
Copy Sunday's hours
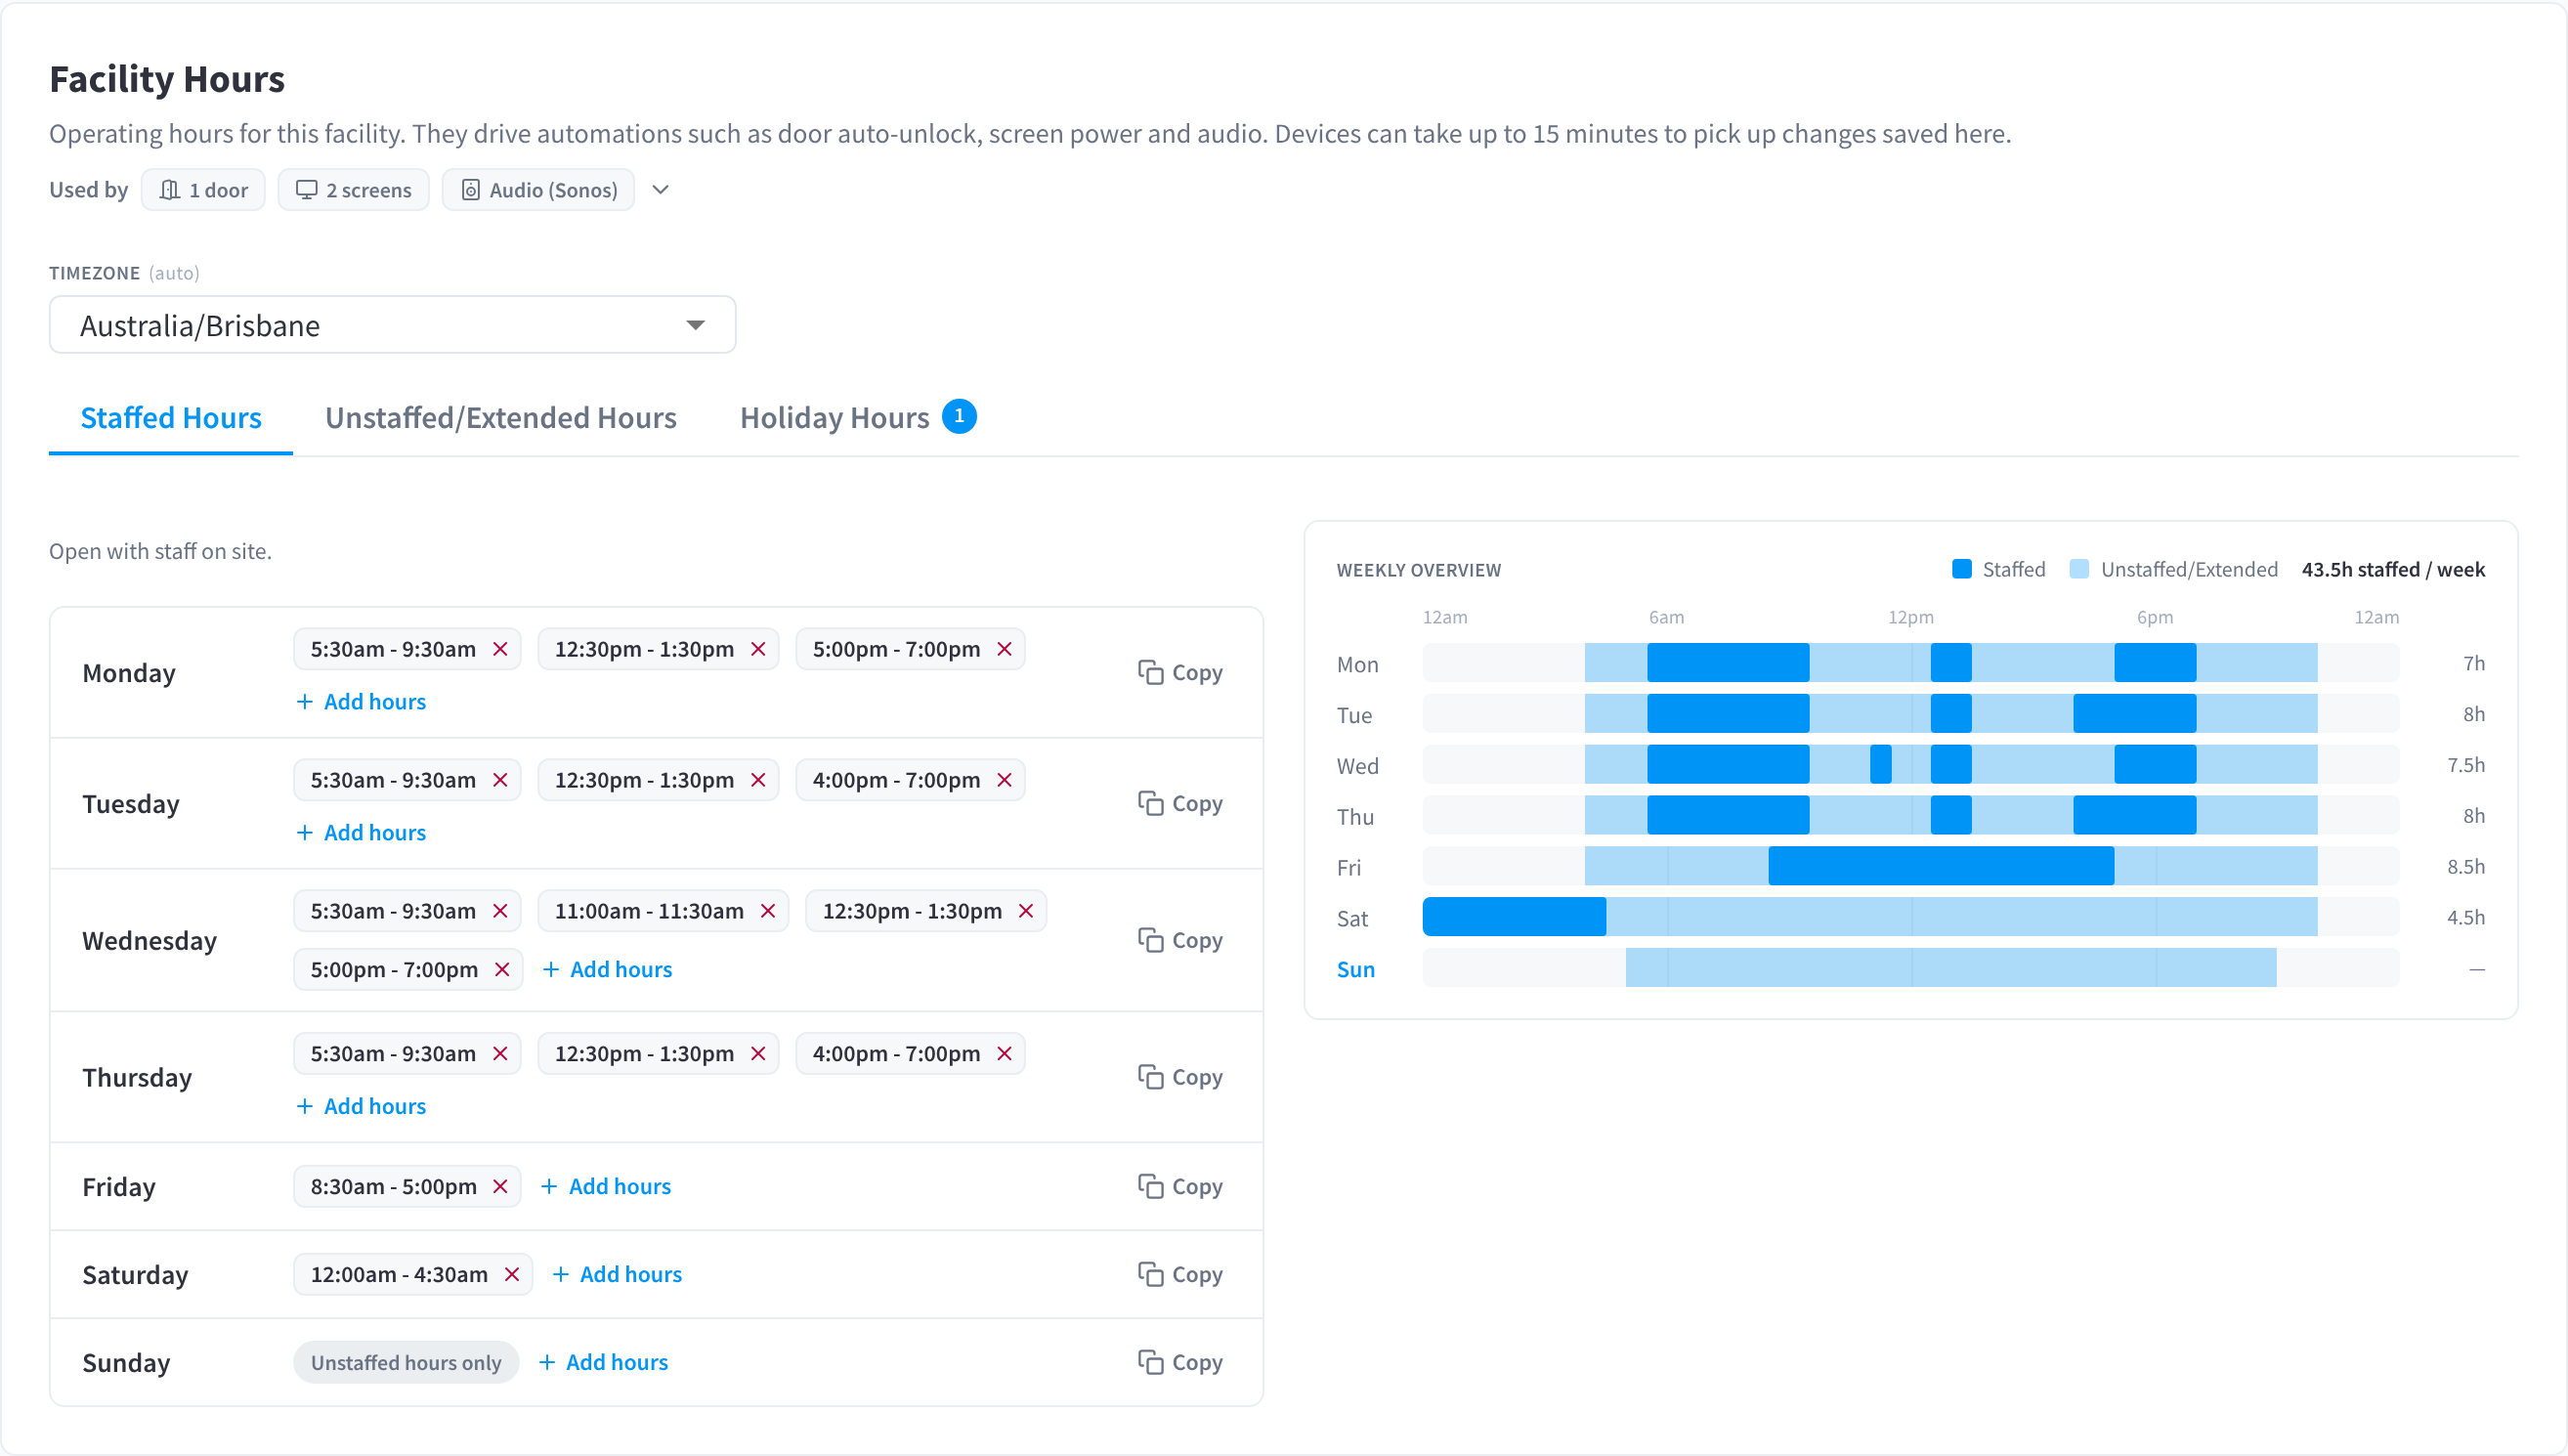[x=1180, y=1362]
